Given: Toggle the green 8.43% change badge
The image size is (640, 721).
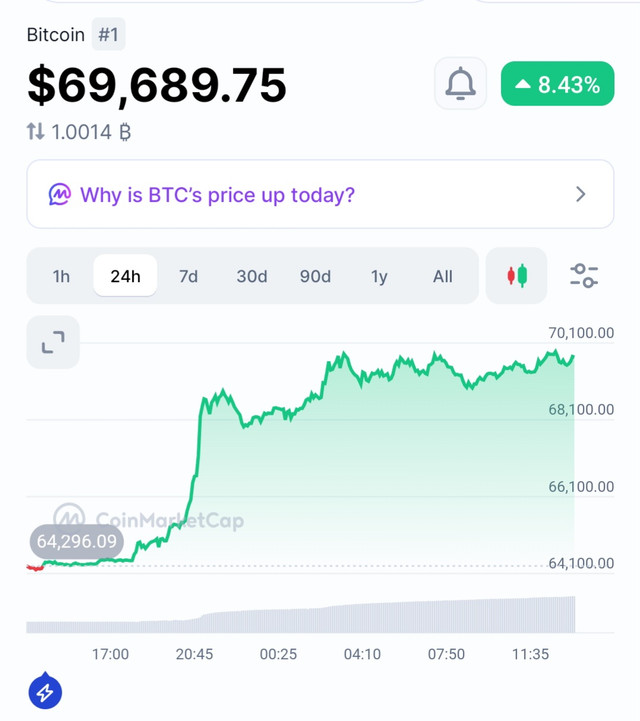Looking at the screenshot, I should click(557, 84).
